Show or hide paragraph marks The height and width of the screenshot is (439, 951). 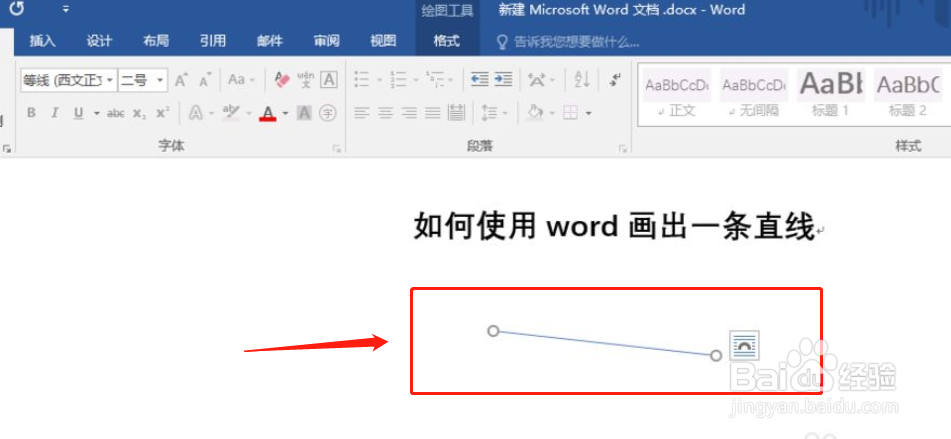point(616,79)
